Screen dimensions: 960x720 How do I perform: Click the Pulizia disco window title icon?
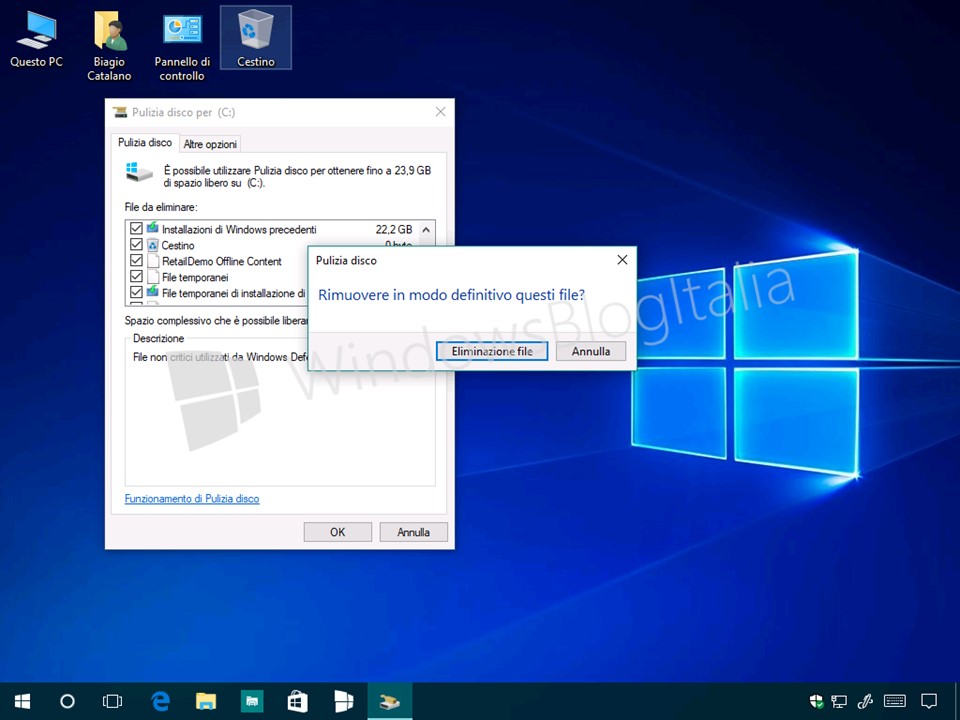(x=120, y=112)
